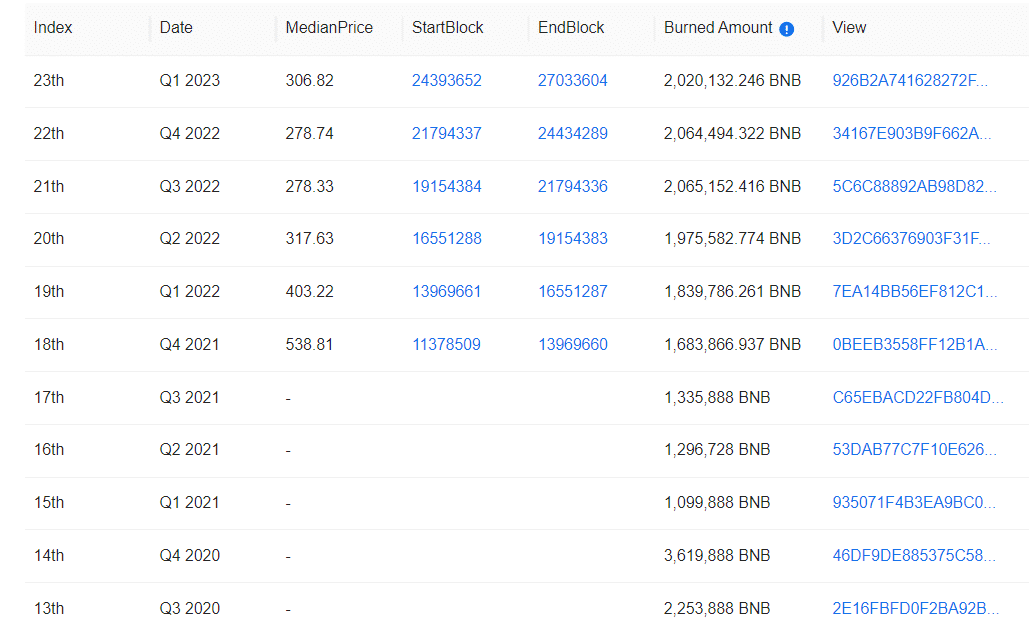Select median price 306.82
Viewport: 1029px width, 630px height.
pos(309,81)
